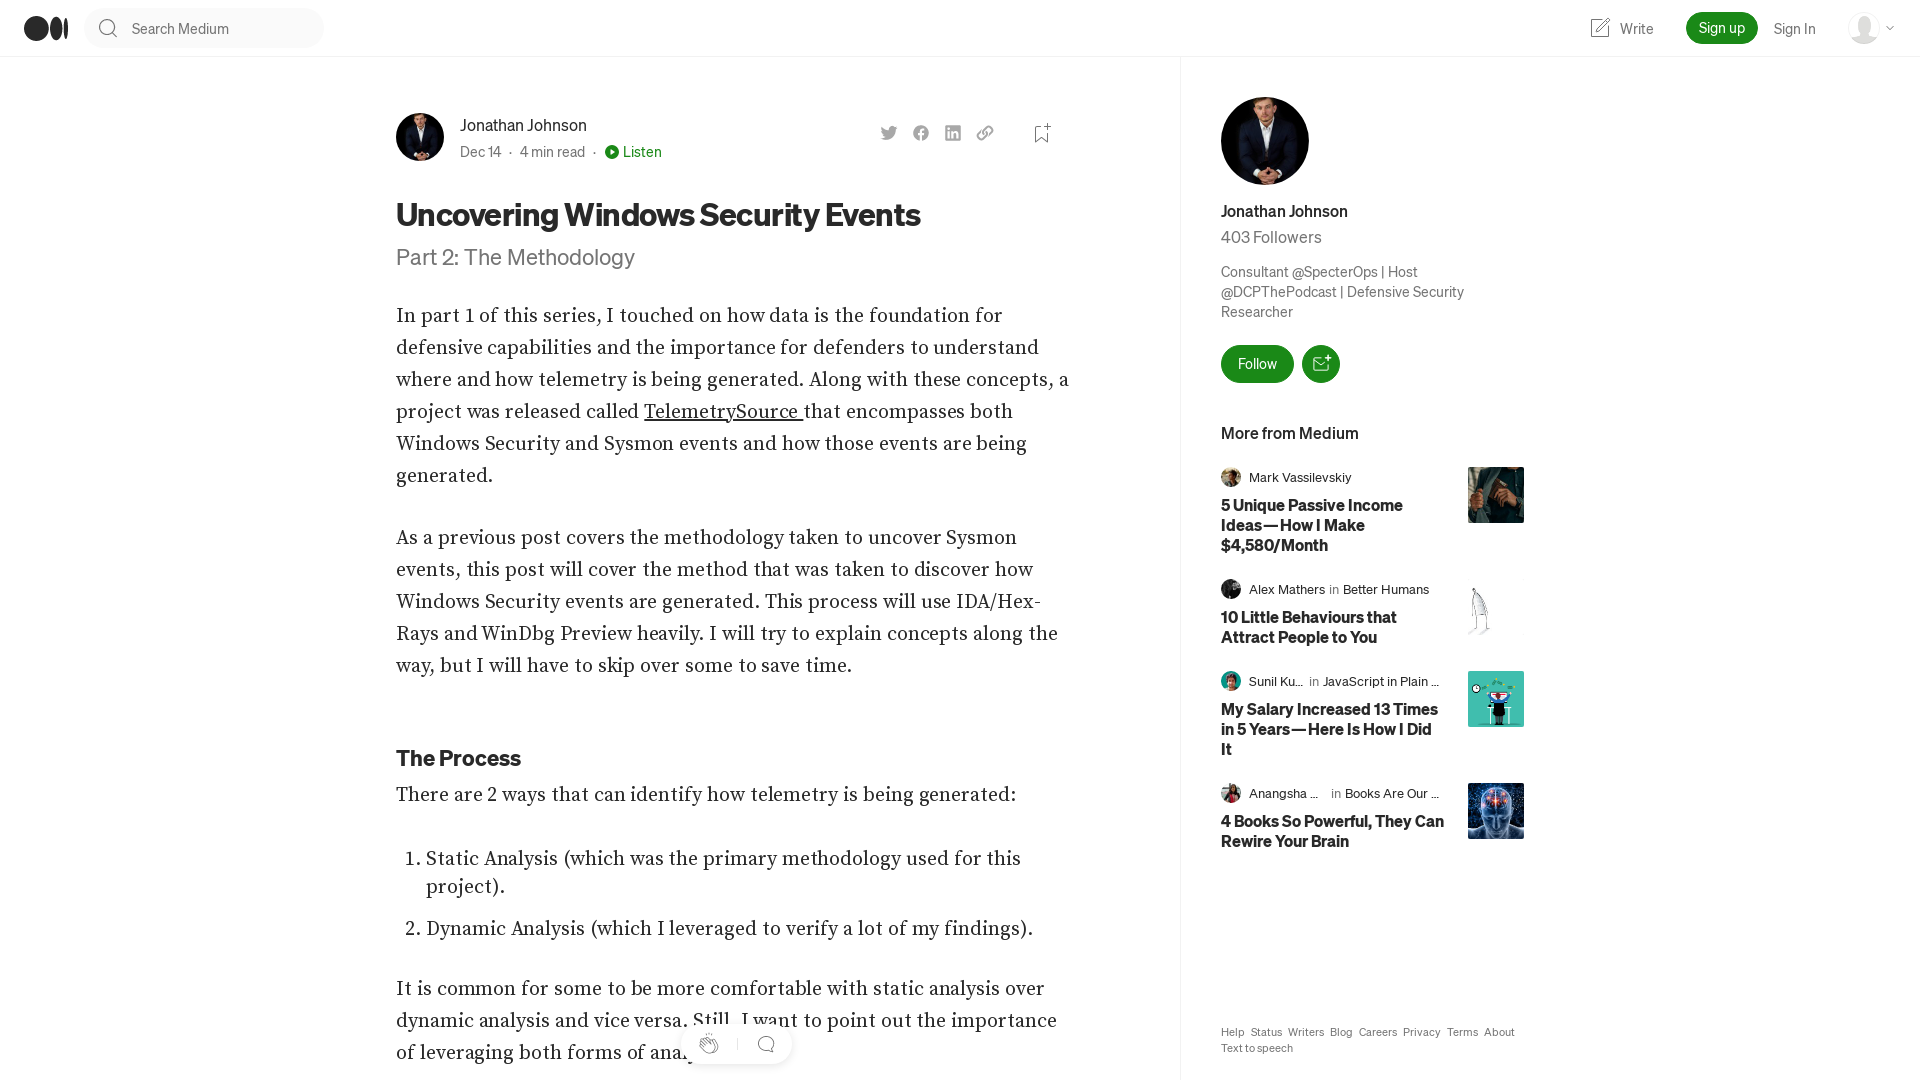Viewport: 1920px width, 1080px height.
Task: Click the LinkedIn share icon
Action: [x=952, y=132]
